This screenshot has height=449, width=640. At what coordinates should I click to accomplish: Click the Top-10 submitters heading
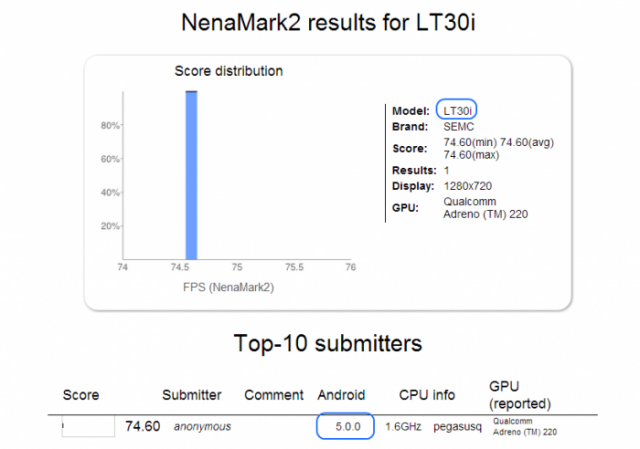point(328,343)
